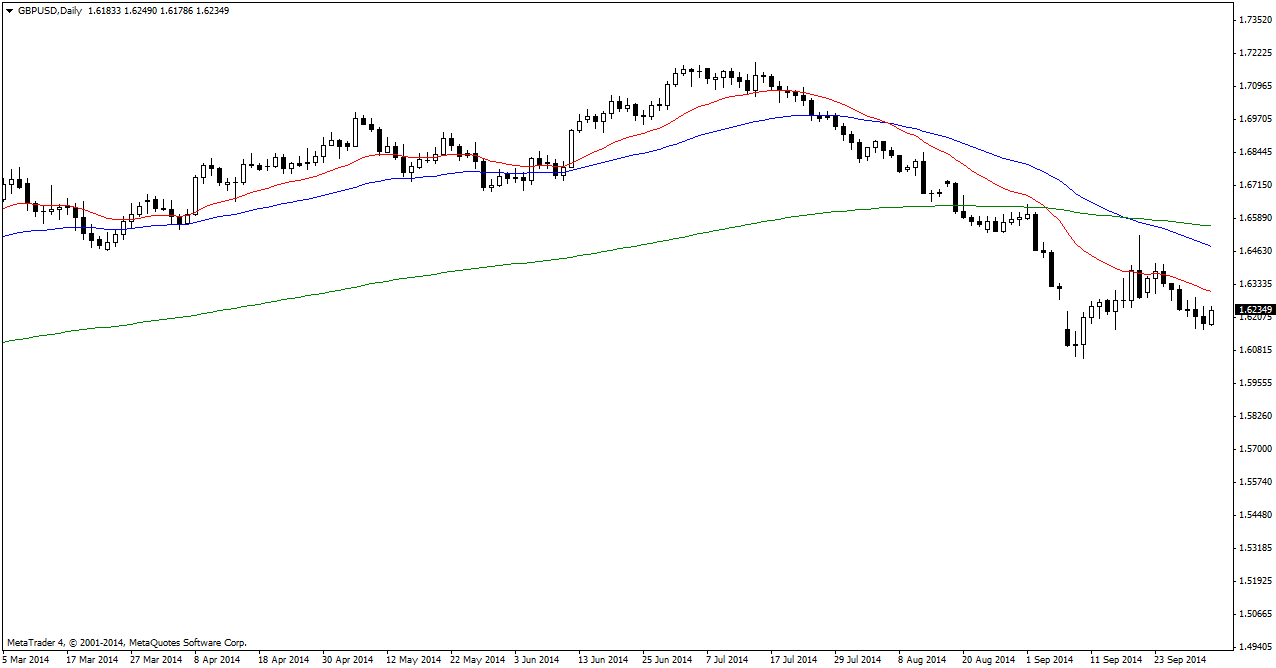The image size is (1276, 668).
Task: Click where blue and green averages cross
Action: (1127, 217)
